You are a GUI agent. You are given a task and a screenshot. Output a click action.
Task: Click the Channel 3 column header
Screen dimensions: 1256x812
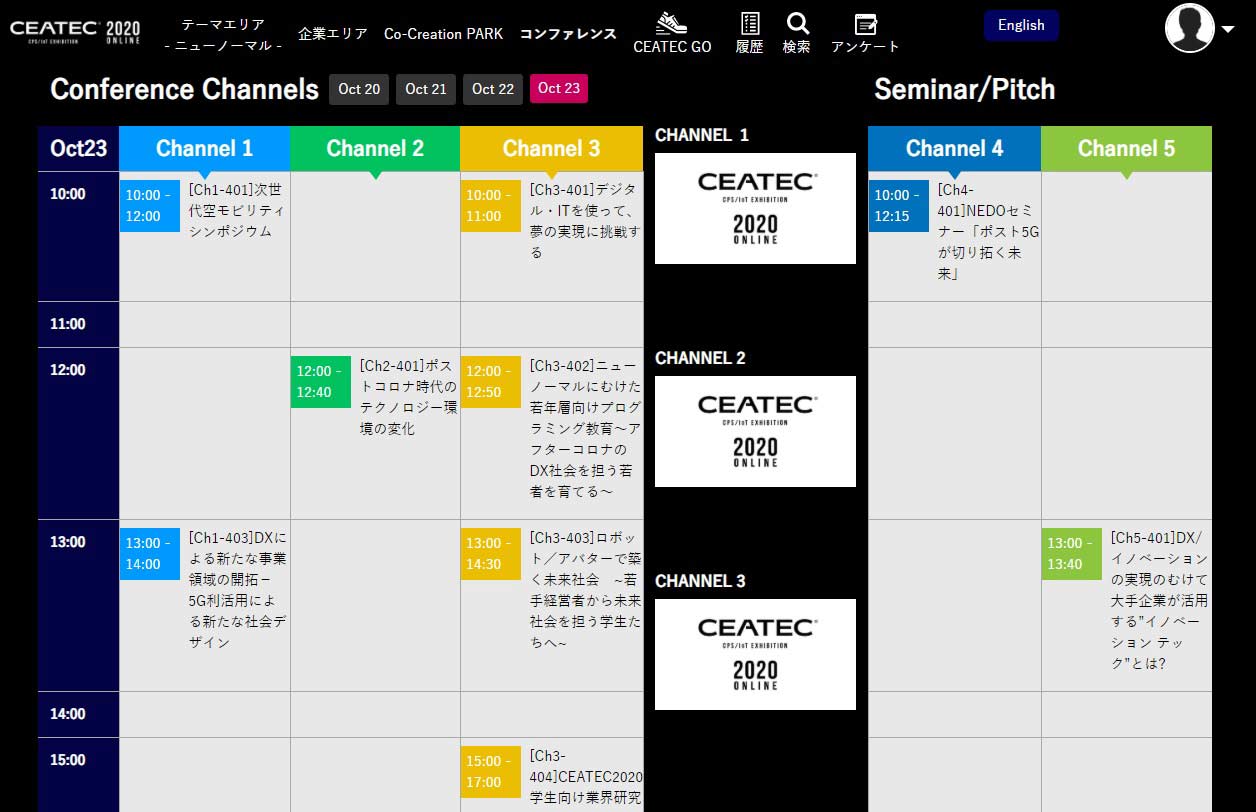tap(552, 149)
